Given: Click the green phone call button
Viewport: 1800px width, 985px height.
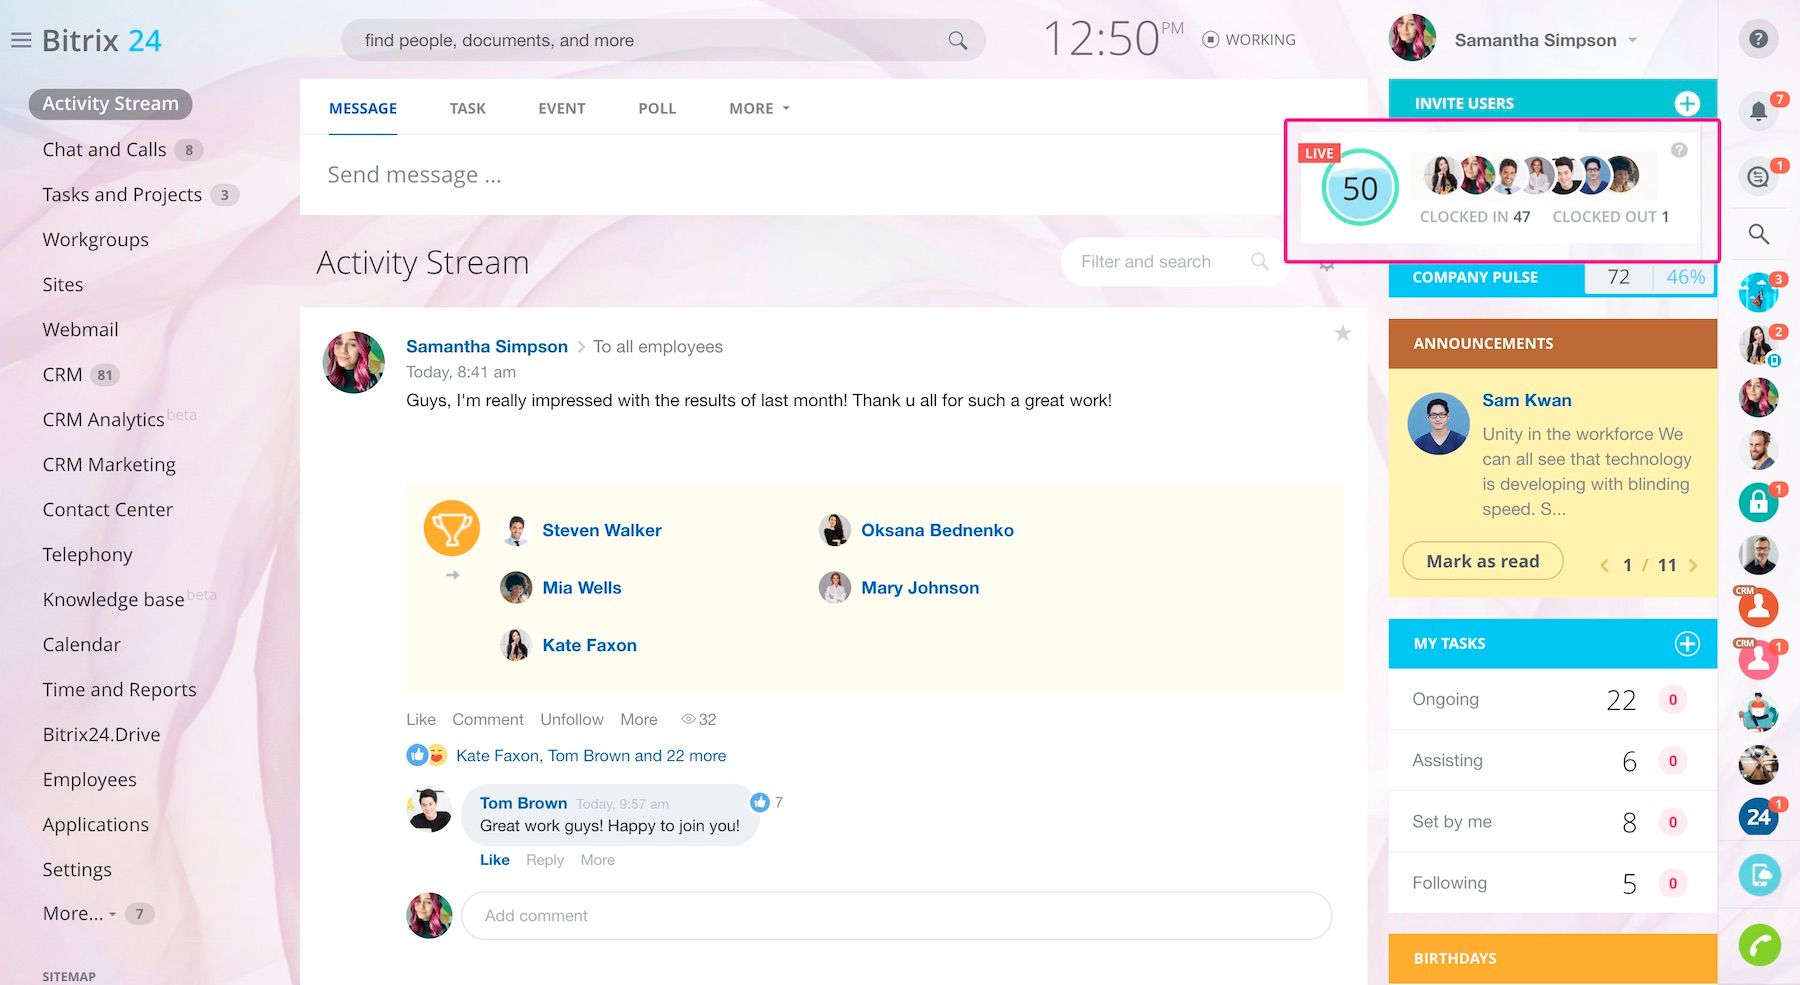Looking at the screenshot, I should point(1759,945).
